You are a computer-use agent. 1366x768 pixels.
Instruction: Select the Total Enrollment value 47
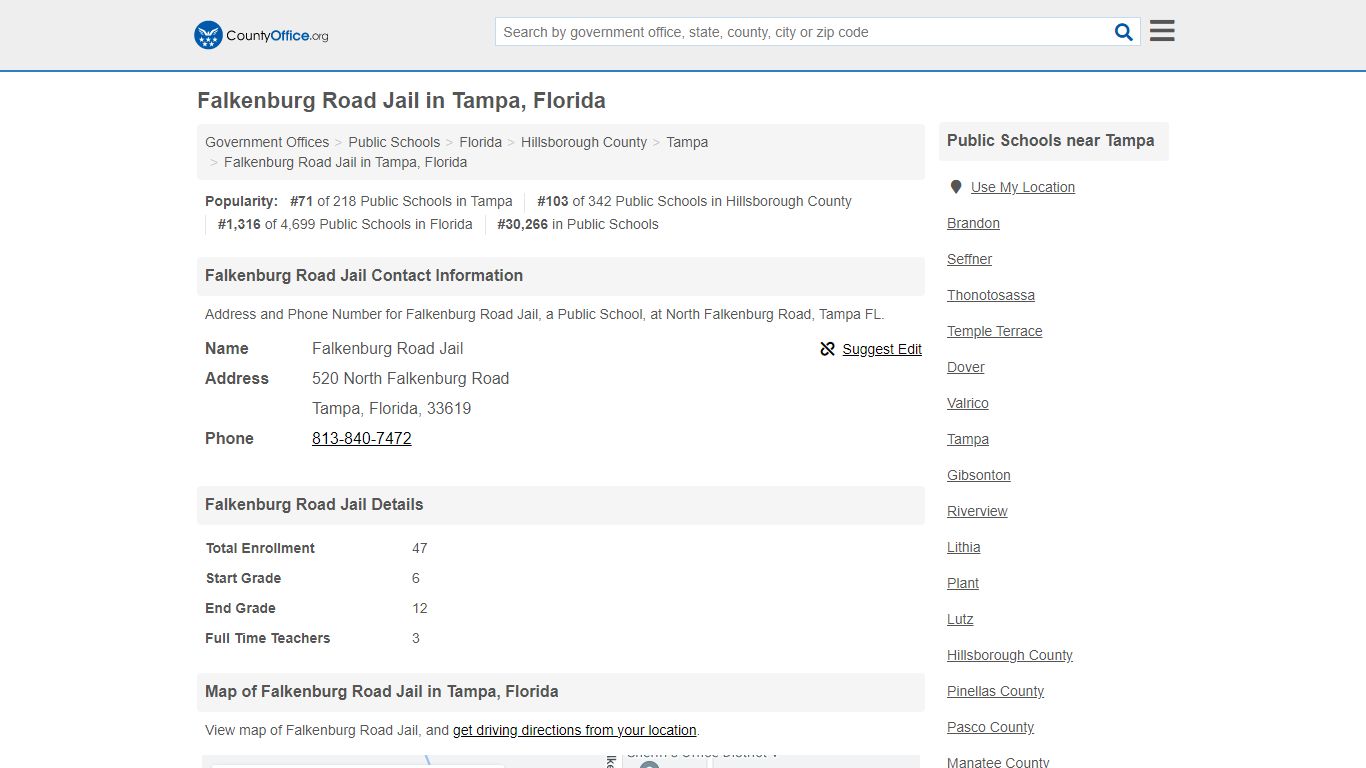point(419,548)
